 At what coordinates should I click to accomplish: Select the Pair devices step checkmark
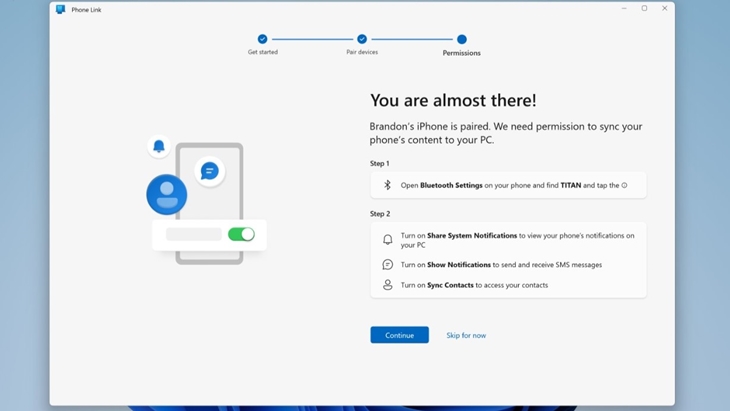click(362, 39)
